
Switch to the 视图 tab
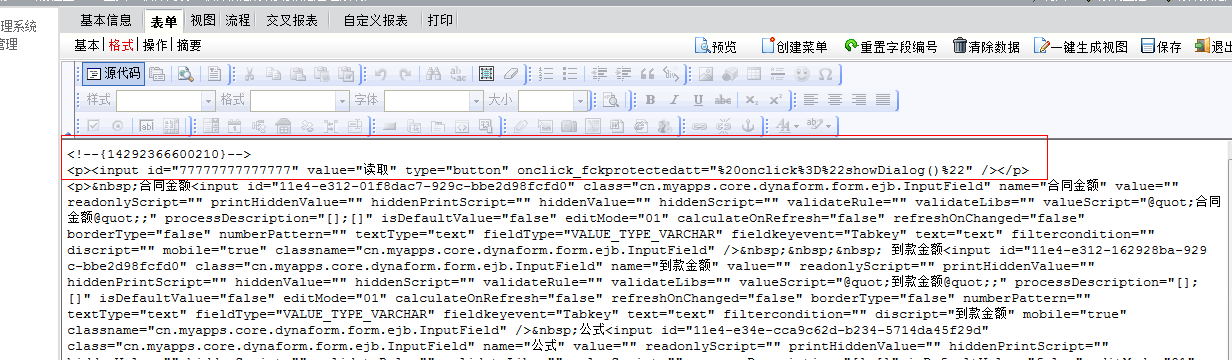(x=202, y=20)
